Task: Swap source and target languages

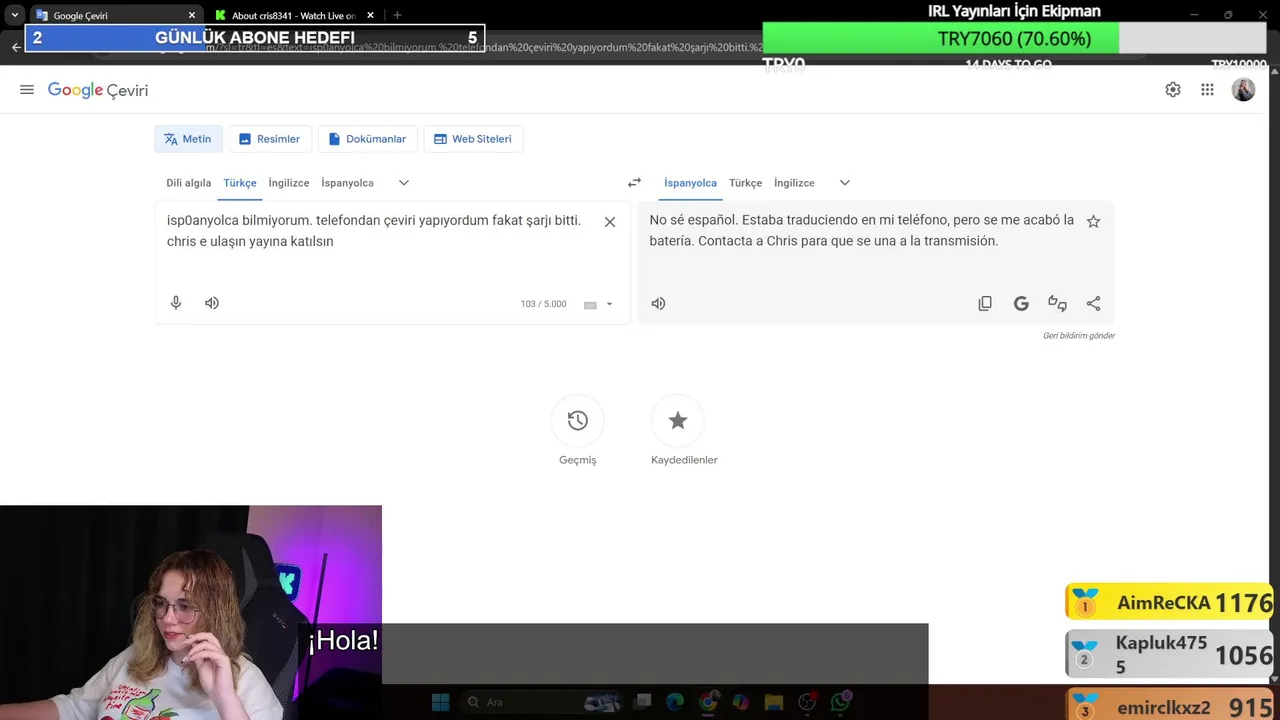Action: click(x=634, y=183)
